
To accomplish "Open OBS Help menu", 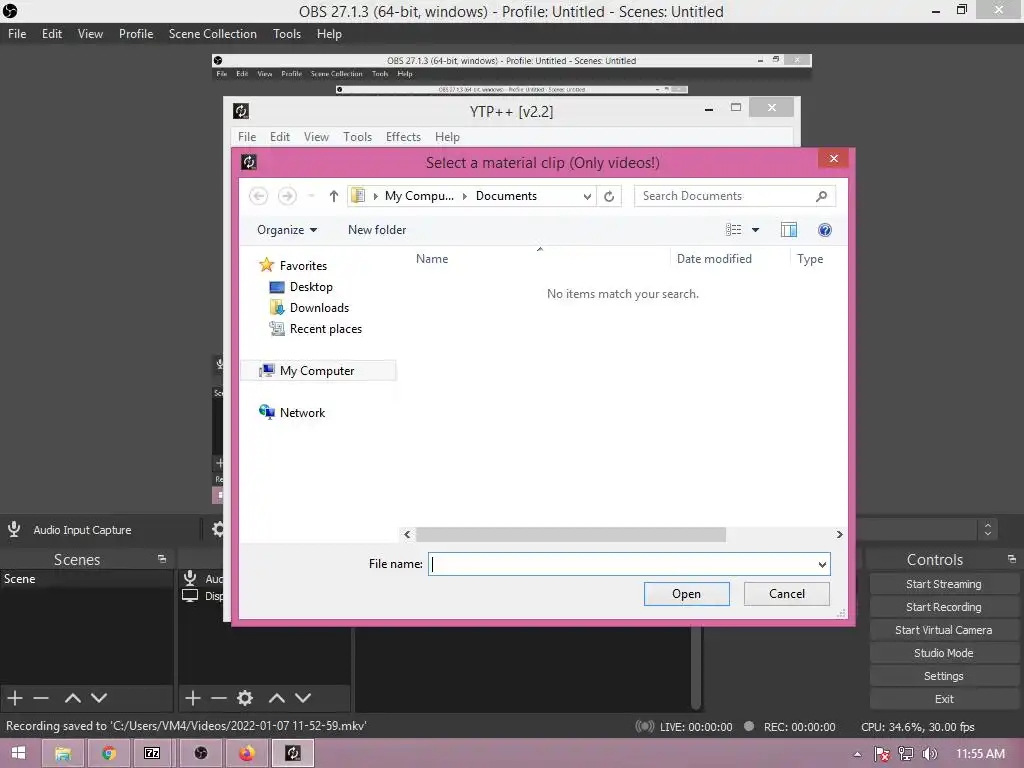I will point(329,34).
